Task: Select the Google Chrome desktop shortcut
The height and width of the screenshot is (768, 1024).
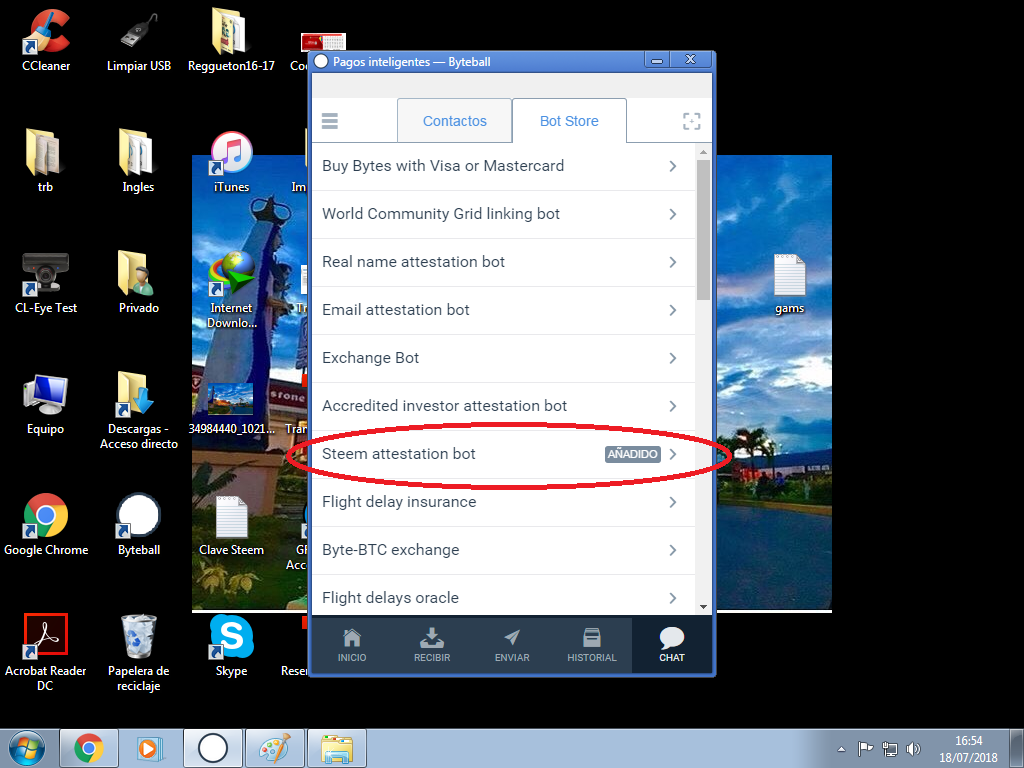Action: point(46,525)
